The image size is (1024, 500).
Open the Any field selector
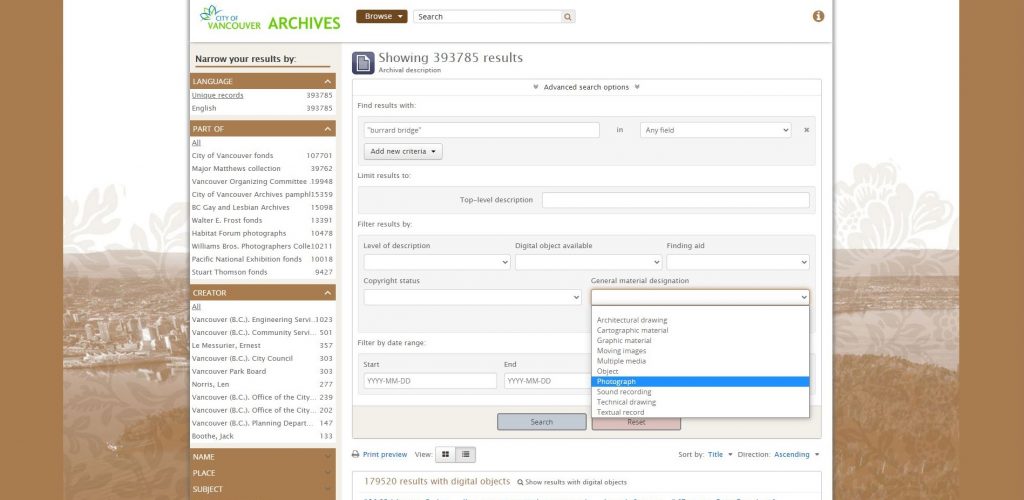point(715,130)
